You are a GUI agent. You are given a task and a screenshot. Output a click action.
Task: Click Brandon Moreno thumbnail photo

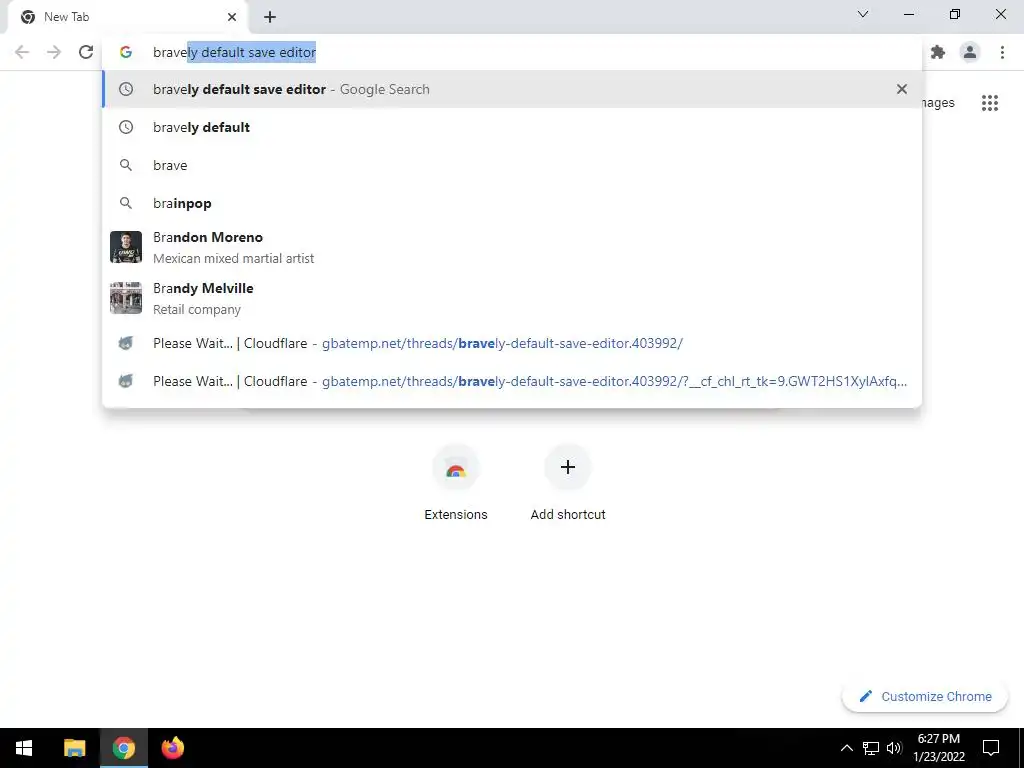click(x=126, y=247)
